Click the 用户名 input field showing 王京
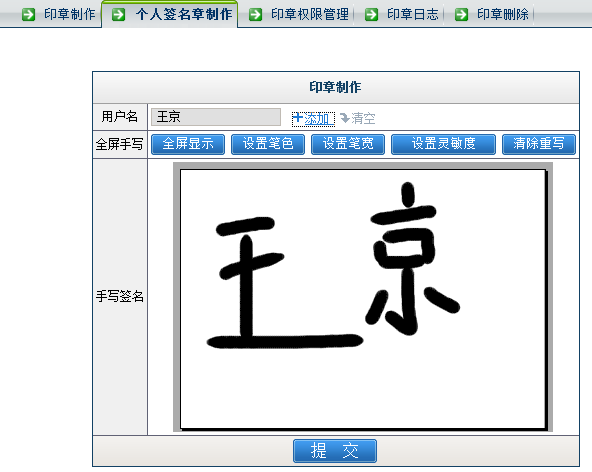 point(216,117)
